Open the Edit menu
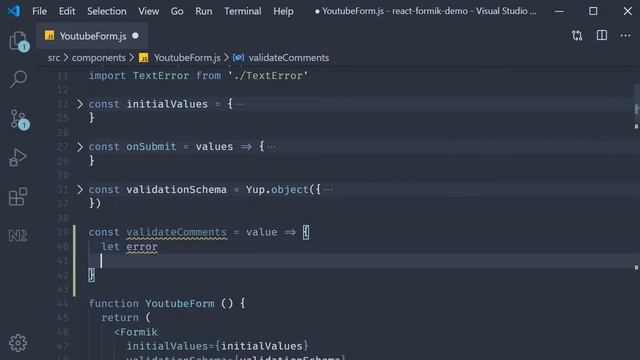640x360 pixels. pos(67,11)
